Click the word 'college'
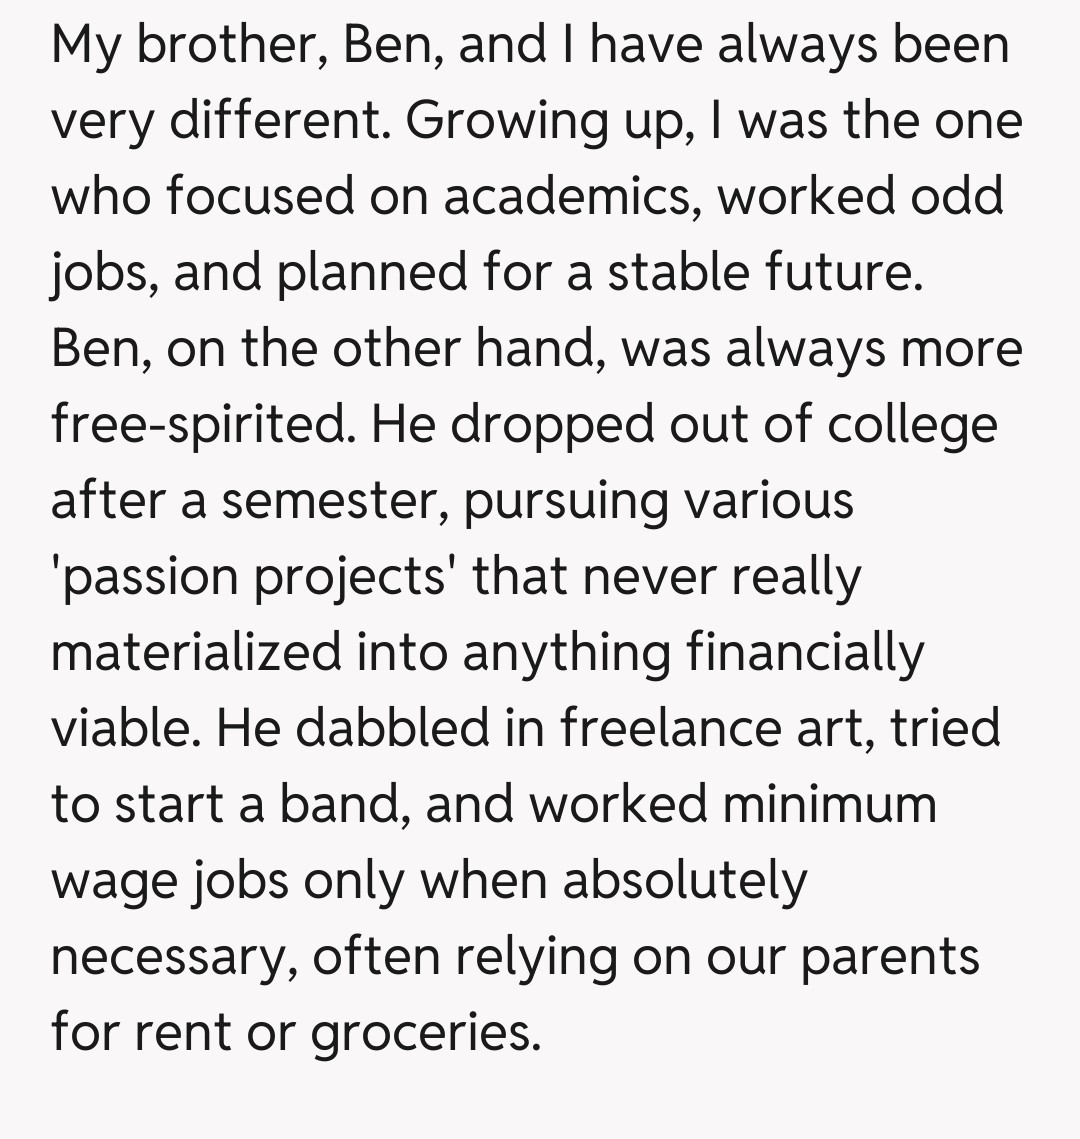The height and width of the screenshot is (1139, 1080). [912, 425]
